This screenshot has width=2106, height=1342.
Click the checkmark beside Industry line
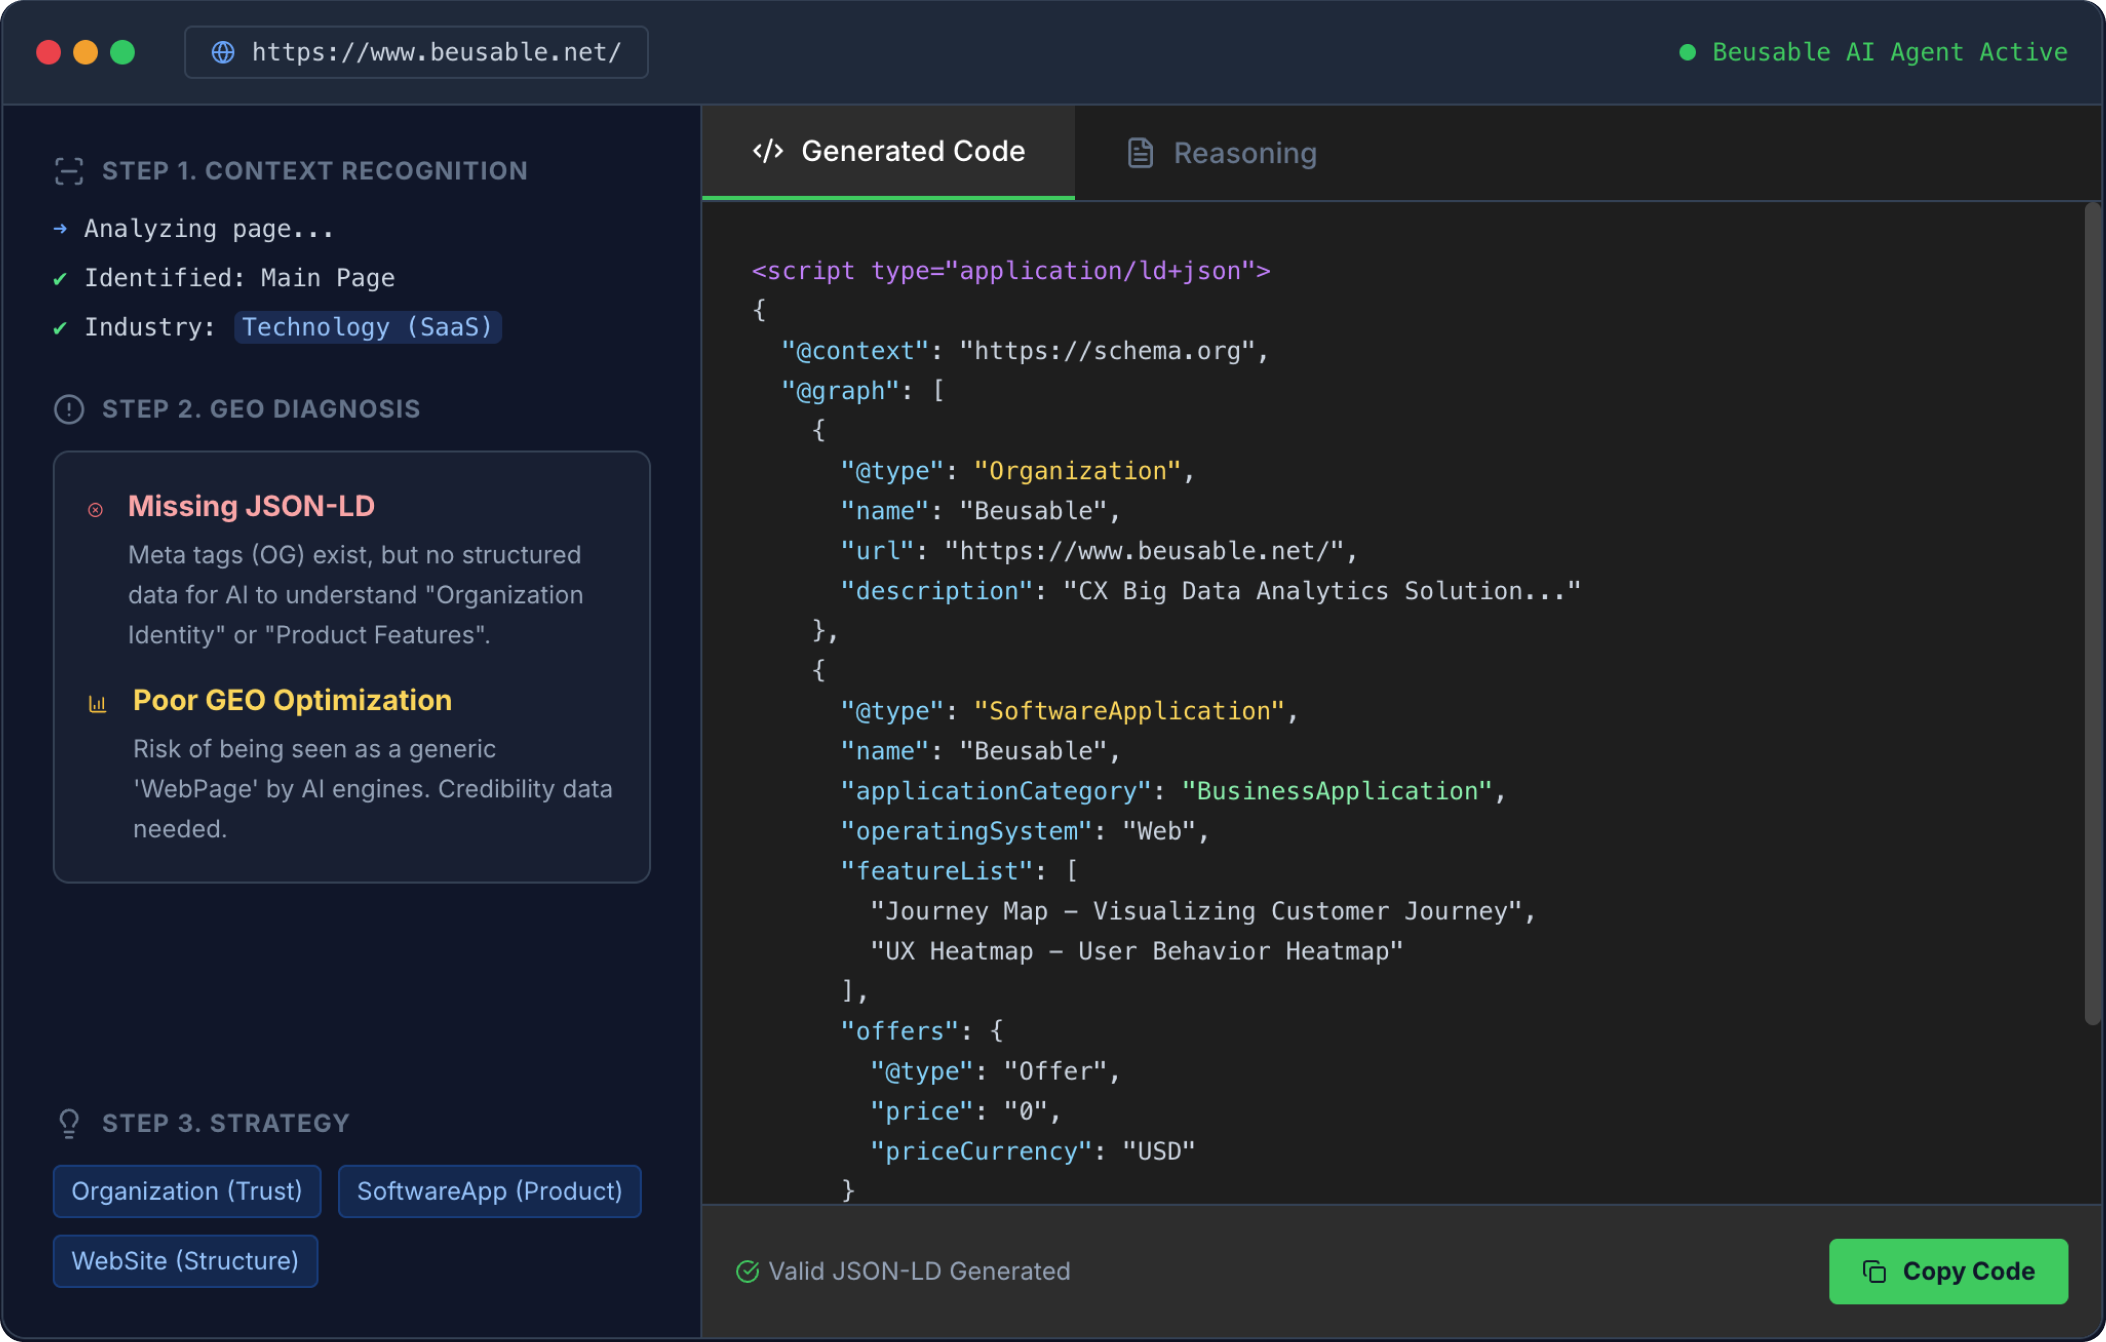pyautogui.click(x=60, y=328)
